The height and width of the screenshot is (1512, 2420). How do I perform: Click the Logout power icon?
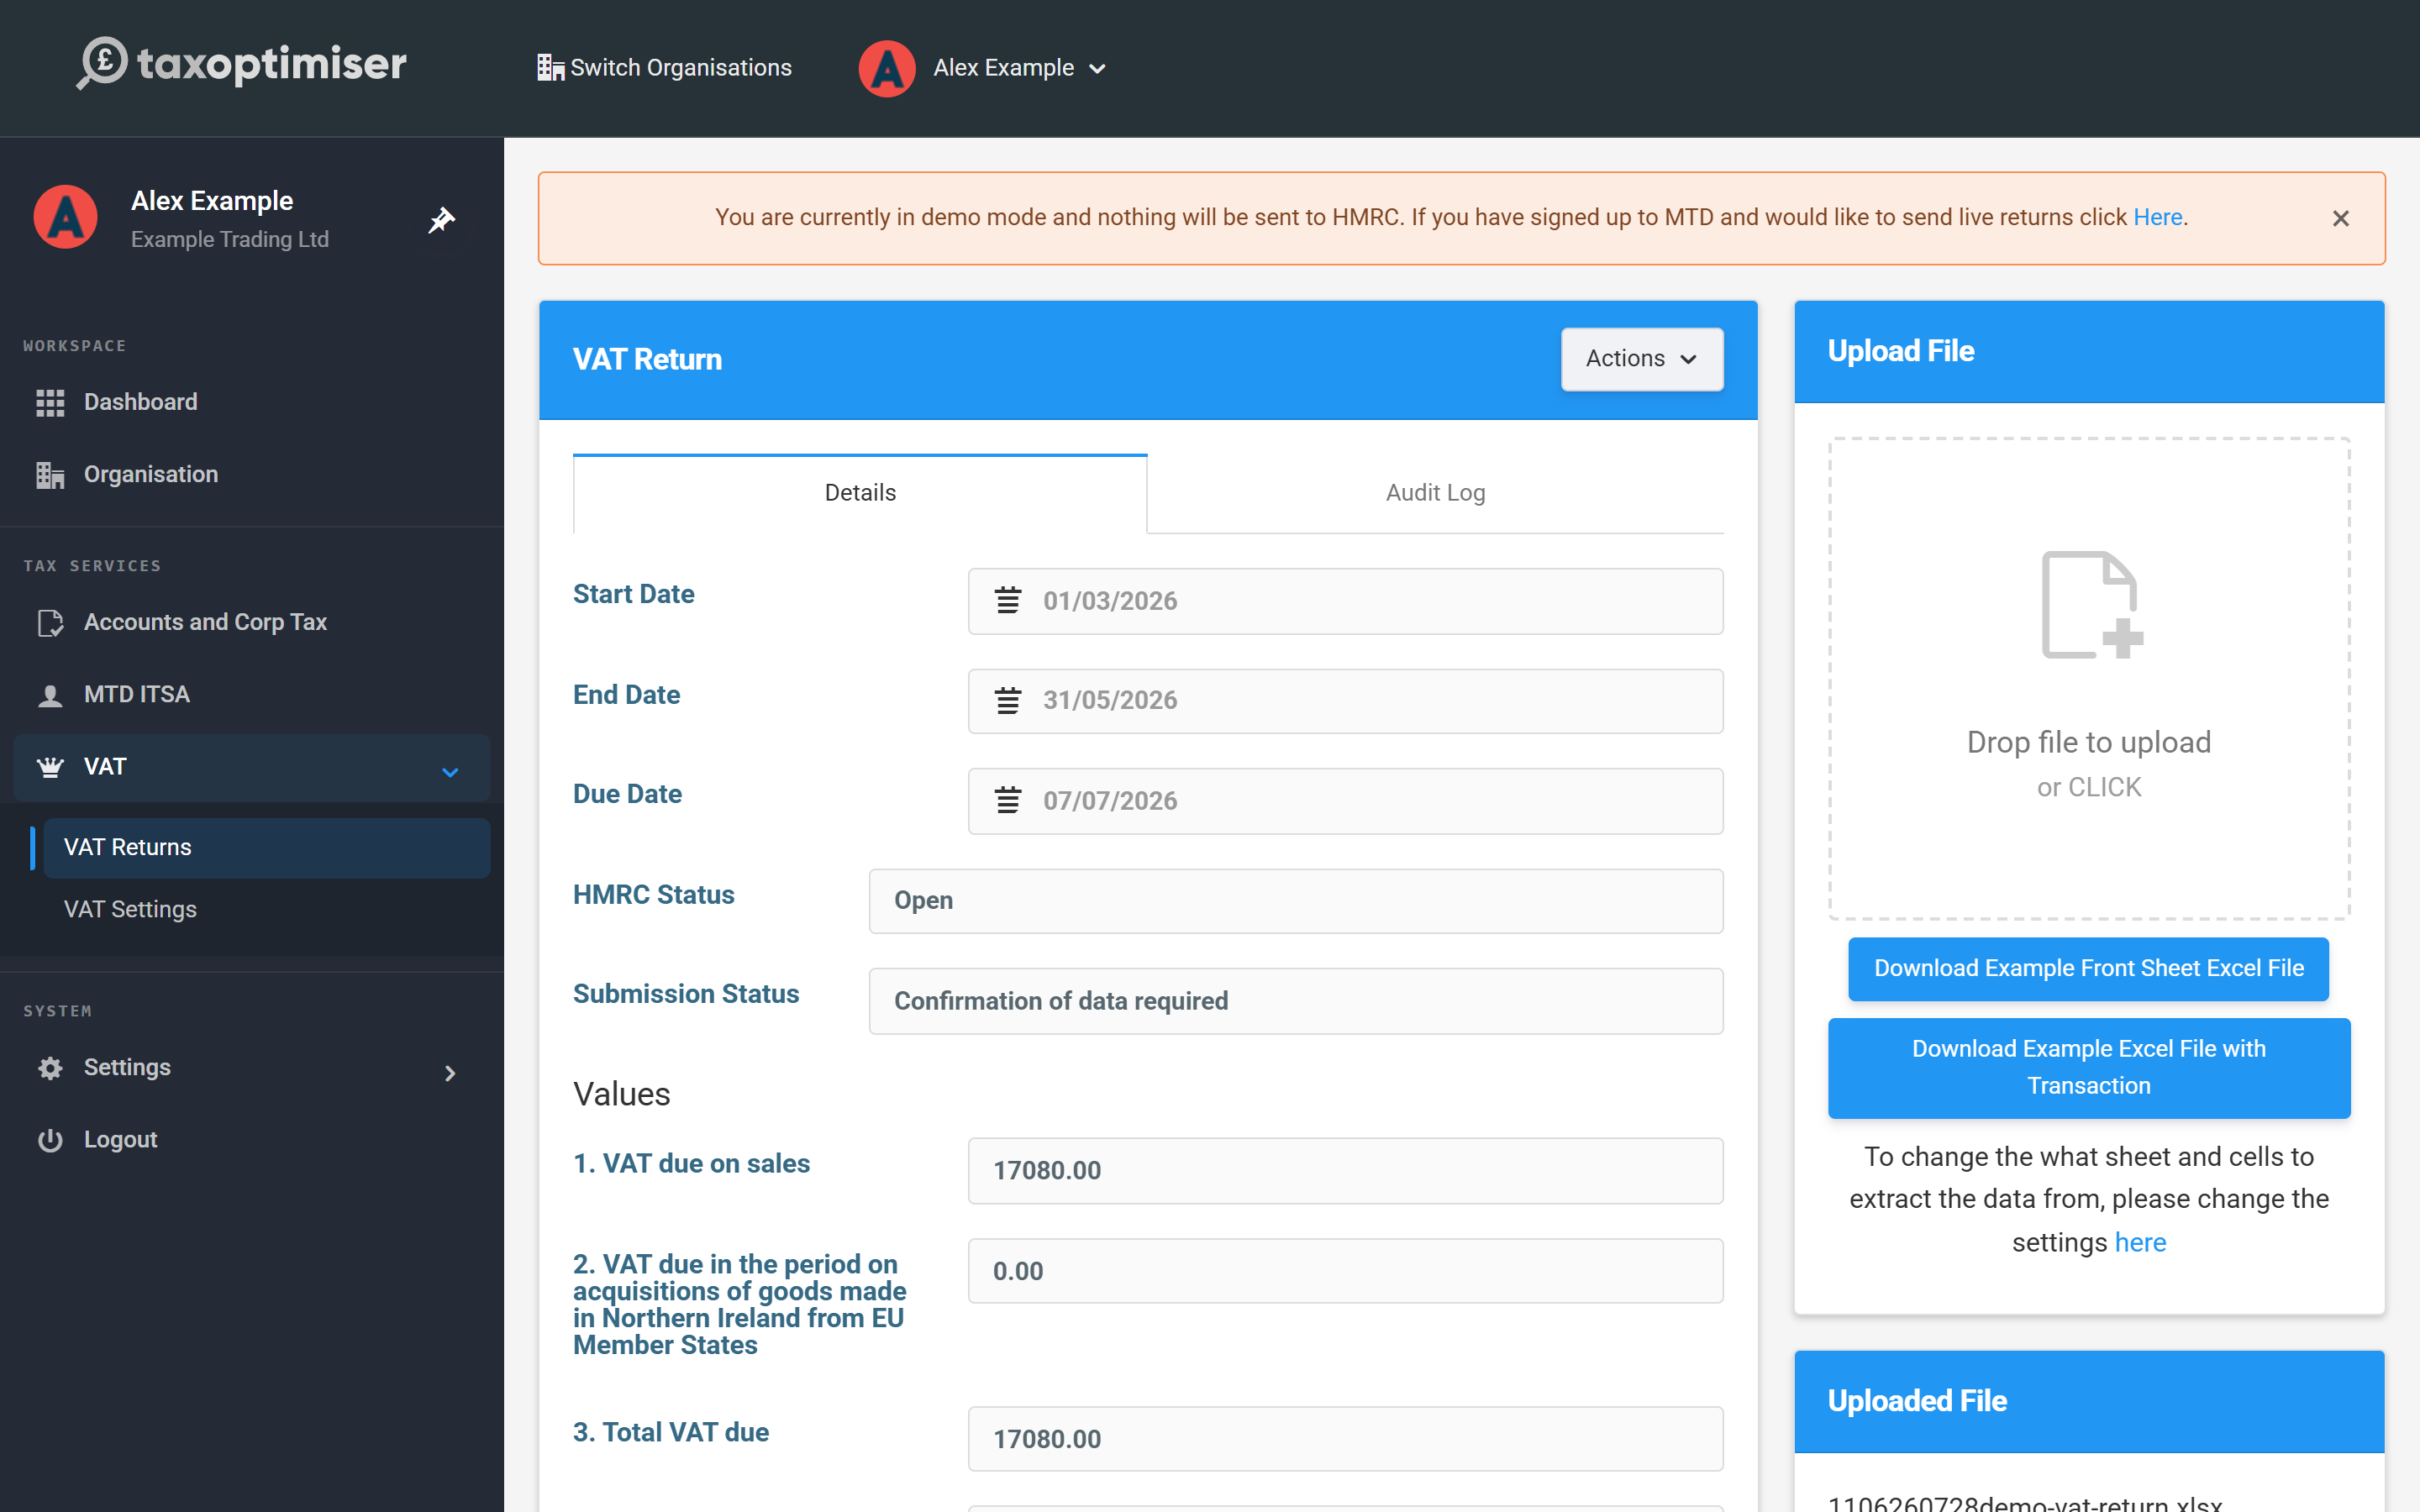tap(50, 1140)
